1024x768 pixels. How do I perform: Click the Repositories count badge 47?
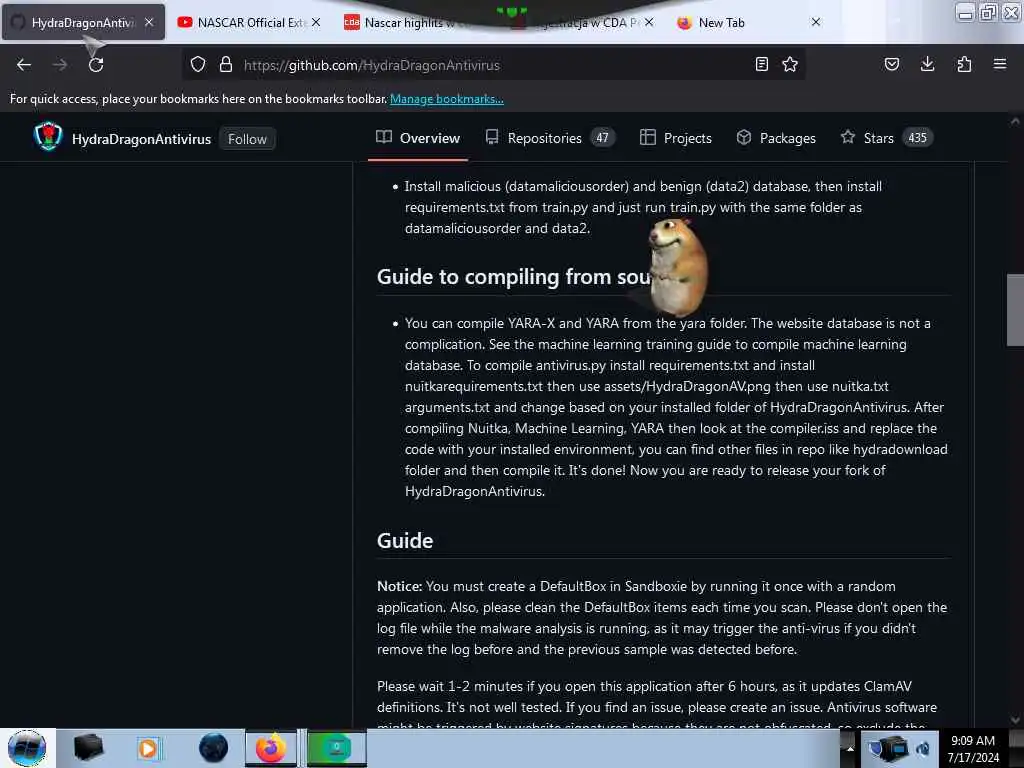click(602, 138)
